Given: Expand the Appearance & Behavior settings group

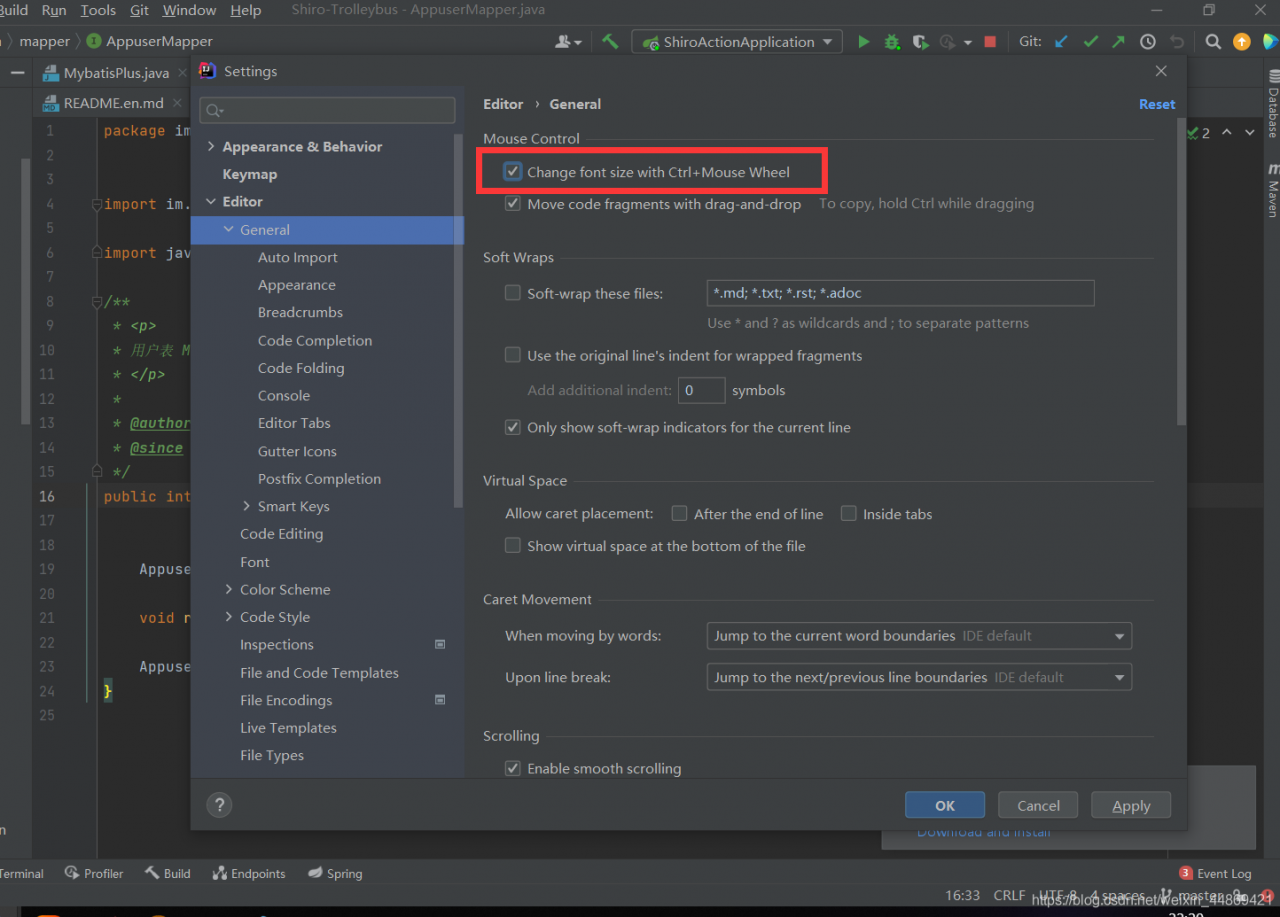Looking at the screenshot, I should click(211, 146).
